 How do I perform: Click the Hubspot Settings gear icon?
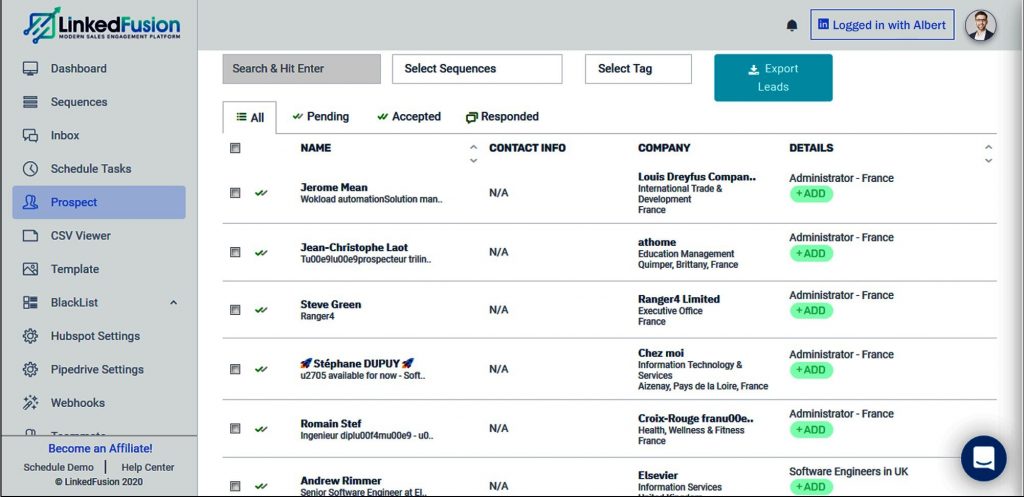pos(30,336)
